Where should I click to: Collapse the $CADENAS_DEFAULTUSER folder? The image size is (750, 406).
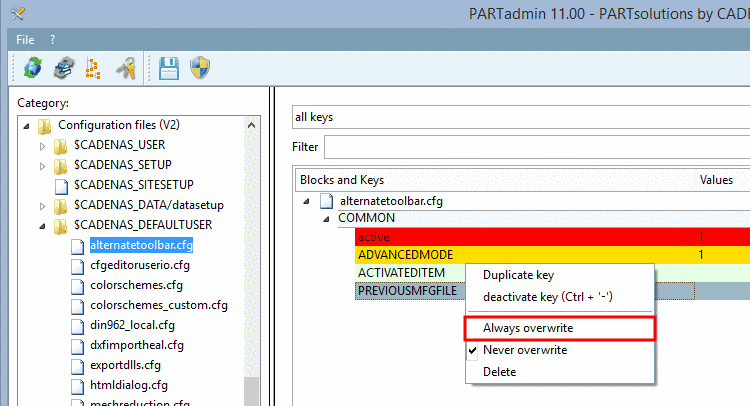point(43,226)
